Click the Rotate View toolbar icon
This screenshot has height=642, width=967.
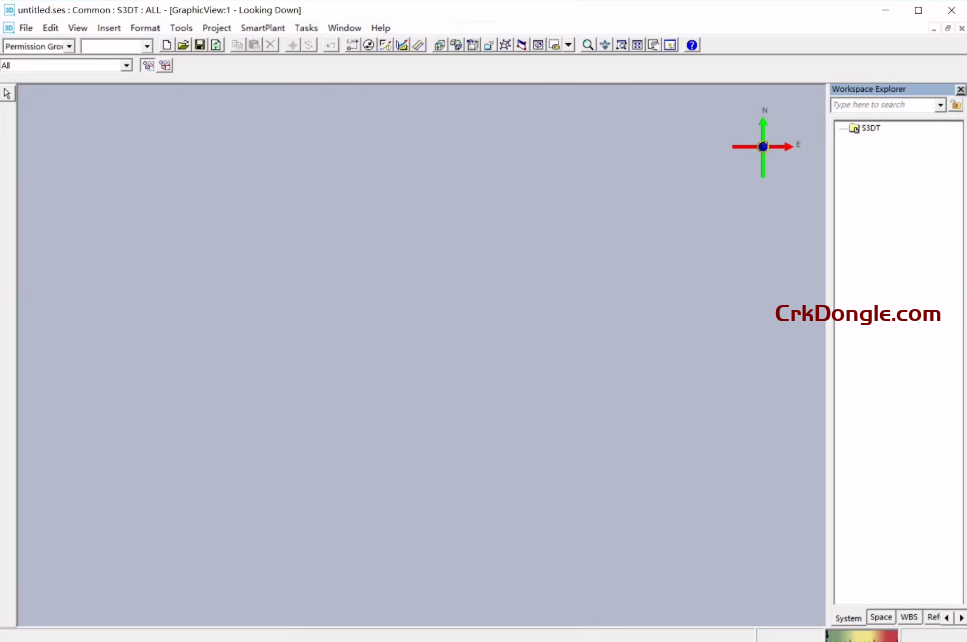pos(652,44)
